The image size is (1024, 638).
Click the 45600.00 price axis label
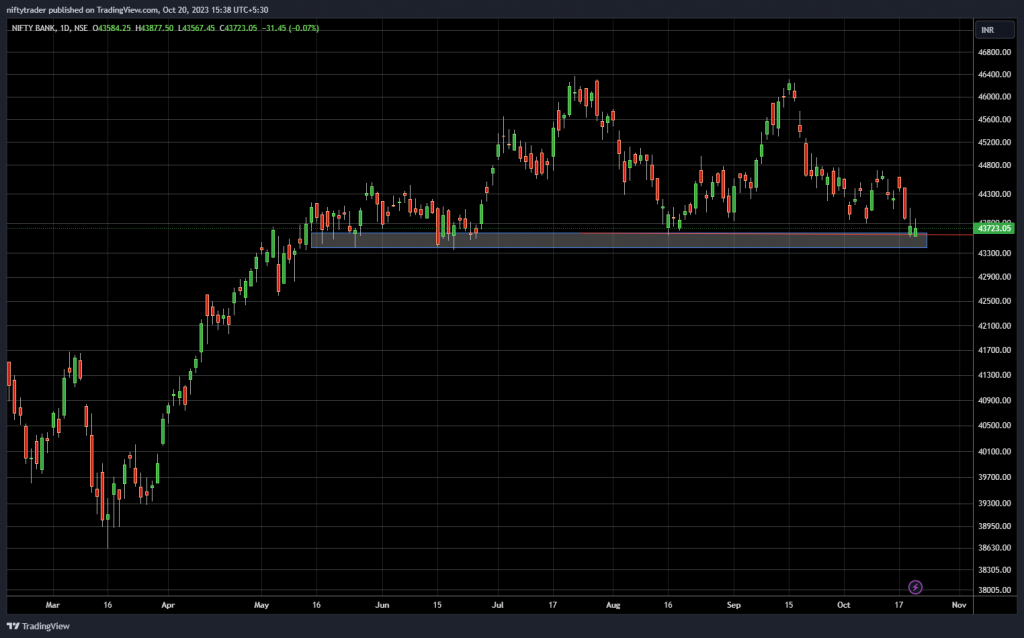[x=994, y=120]
